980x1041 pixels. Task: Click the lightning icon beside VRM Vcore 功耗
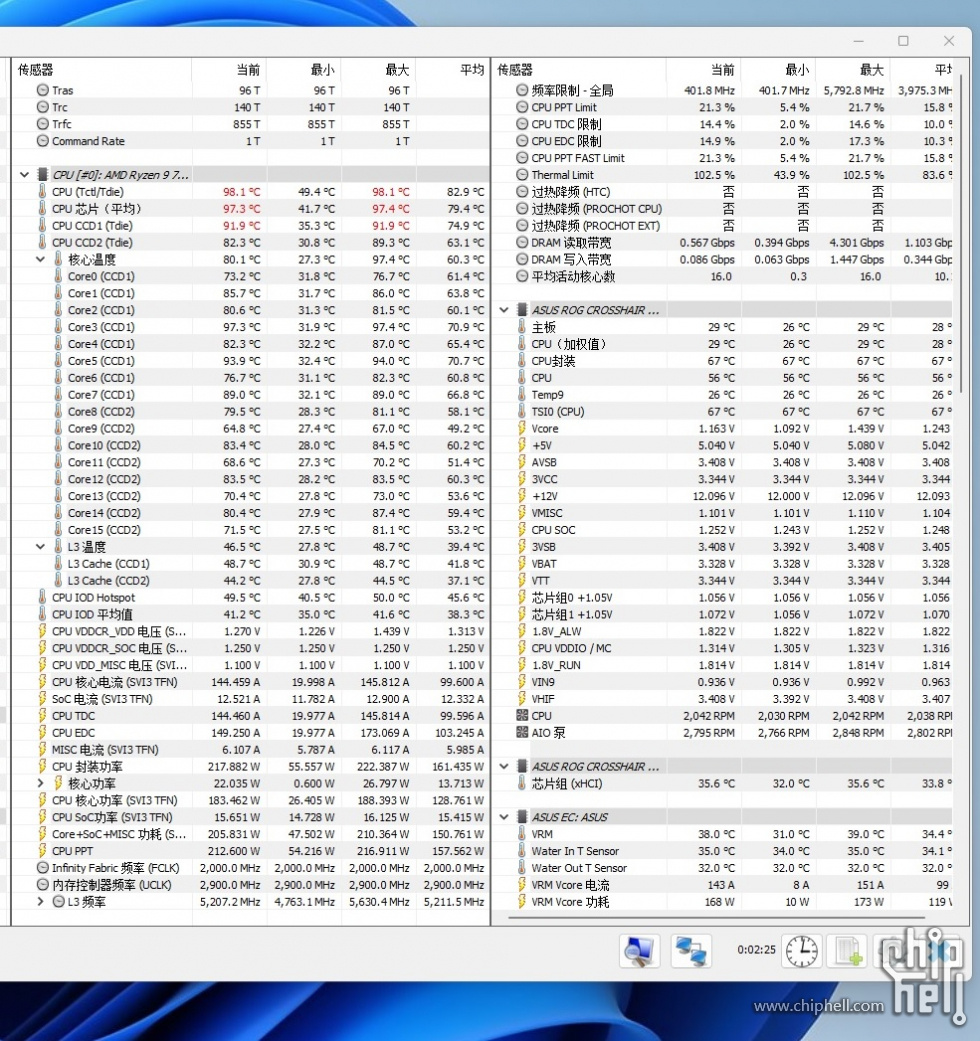(522, 902)
